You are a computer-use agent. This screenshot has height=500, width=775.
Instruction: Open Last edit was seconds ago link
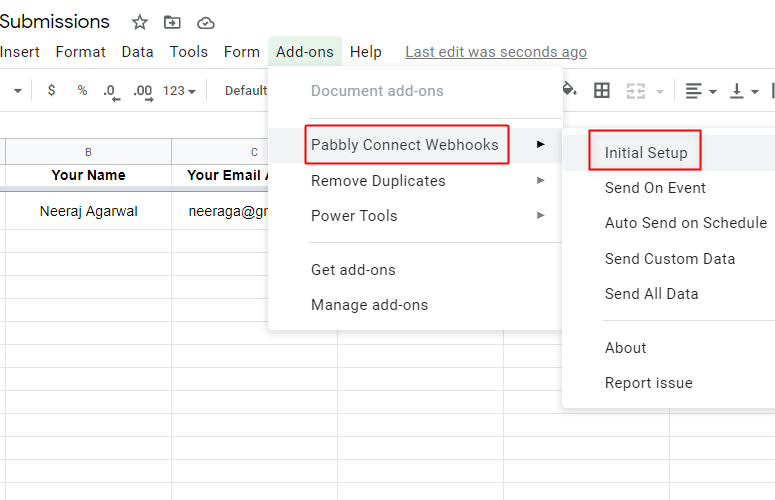(496, 52)
